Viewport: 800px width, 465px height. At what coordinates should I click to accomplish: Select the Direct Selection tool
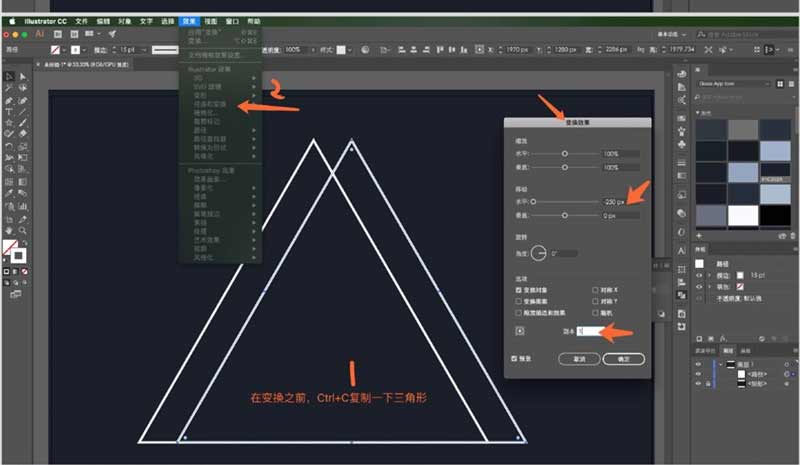(x=23, y=77)
